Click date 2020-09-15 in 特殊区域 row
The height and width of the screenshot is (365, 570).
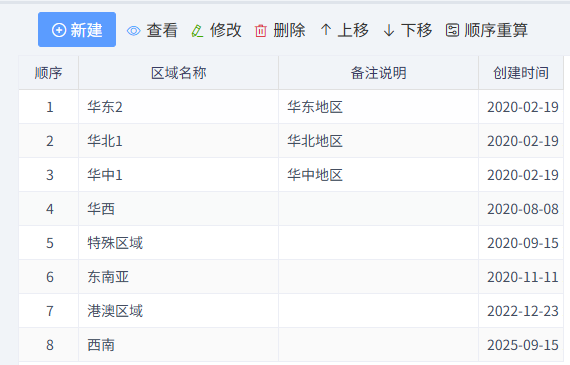523,243
